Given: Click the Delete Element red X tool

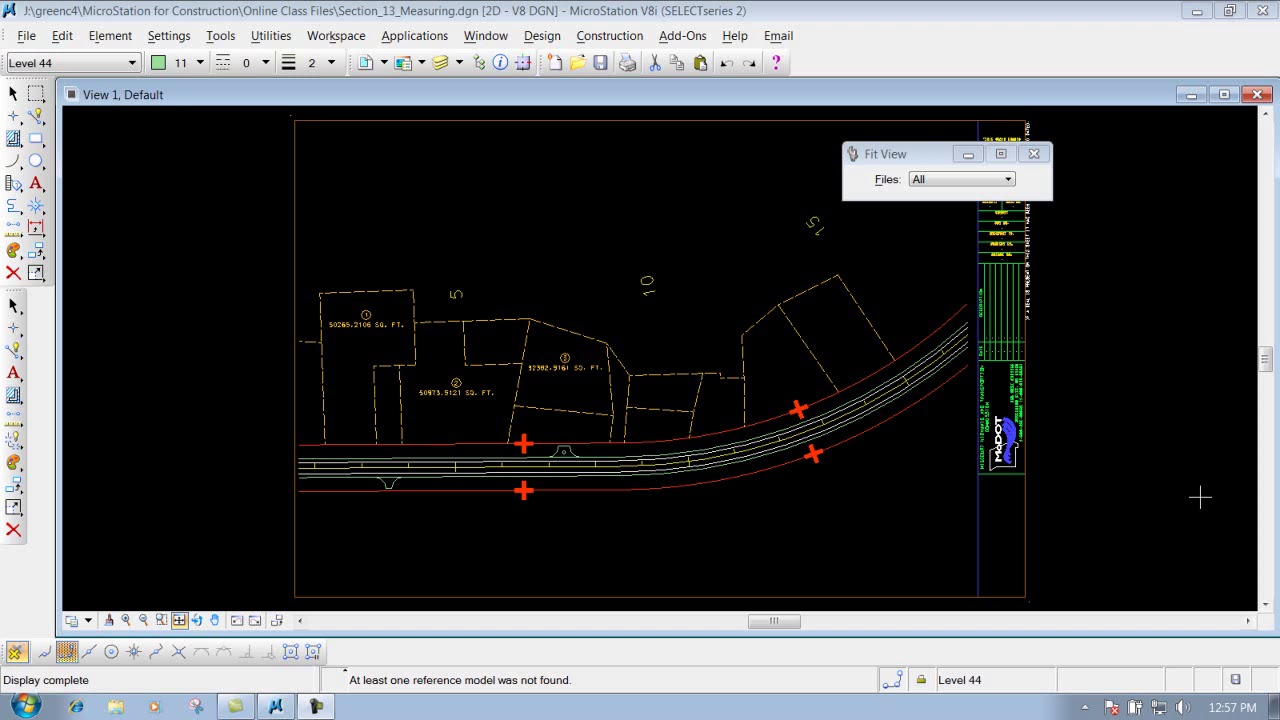Looking at the screenshot, I should (13, 273).
